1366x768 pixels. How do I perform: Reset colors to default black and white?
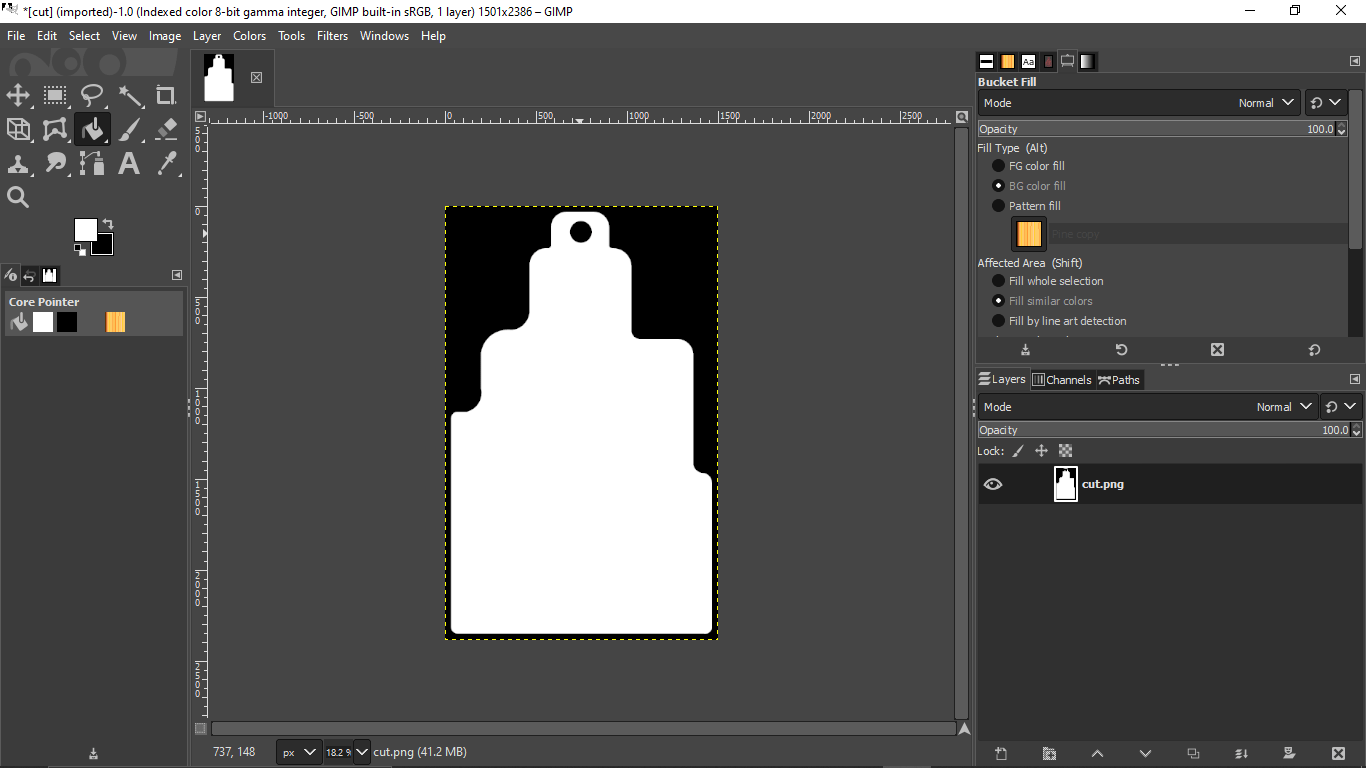80,250
